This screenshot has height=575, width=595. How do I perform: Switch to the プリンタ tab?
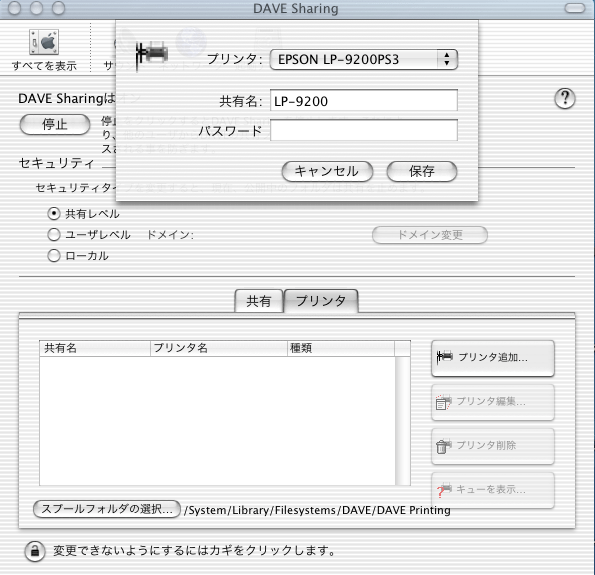point(321,301)
